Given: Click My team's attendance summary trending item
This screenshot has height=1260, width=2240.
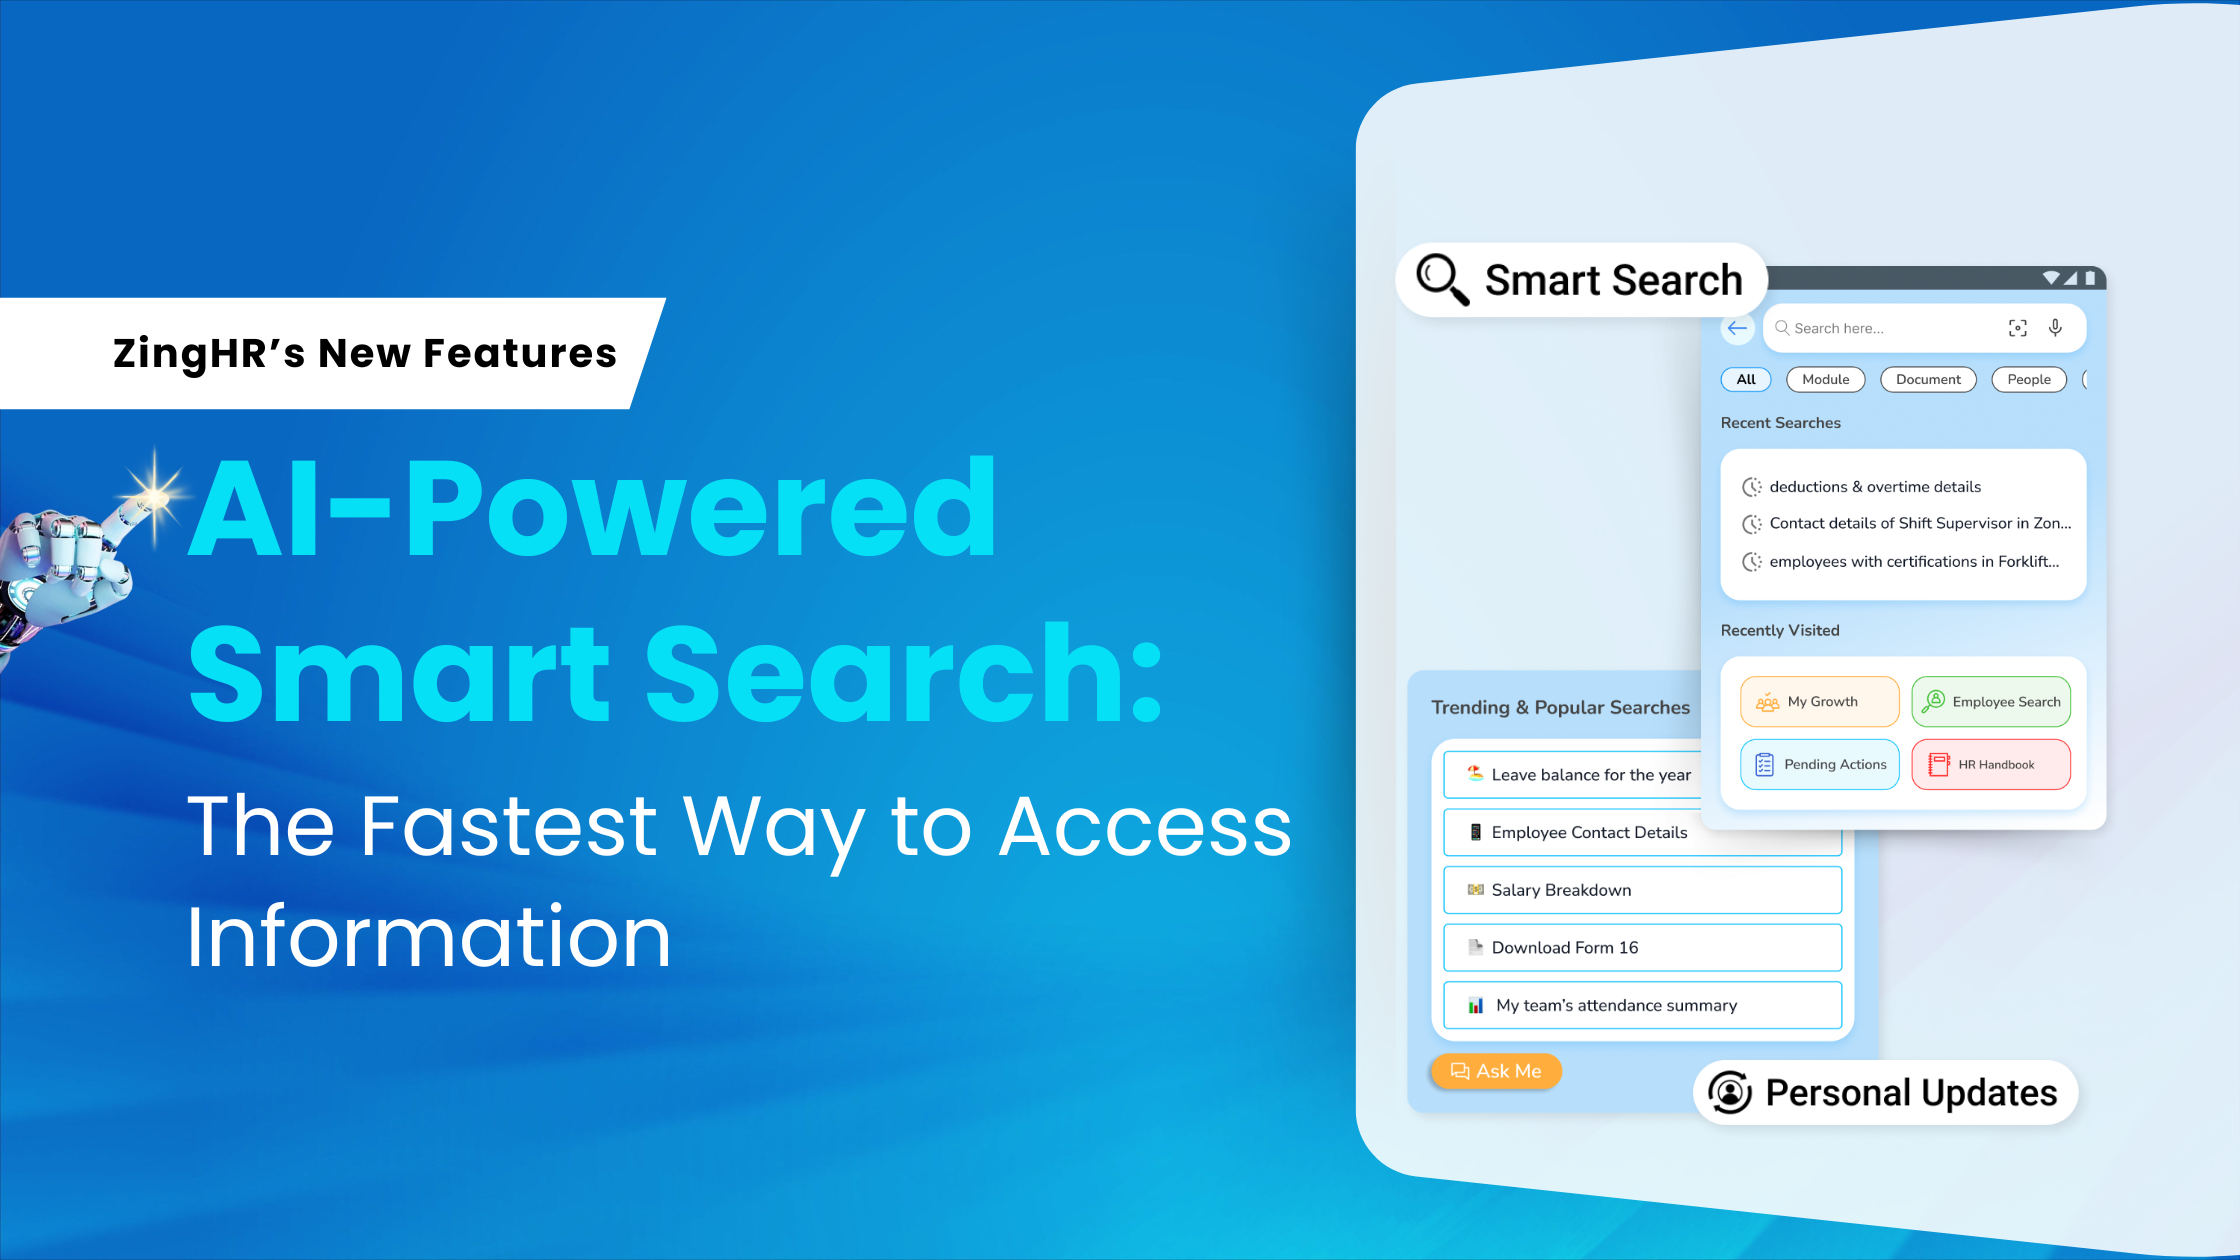Looking at the screenshot, I should [x=1643, y=1005].
